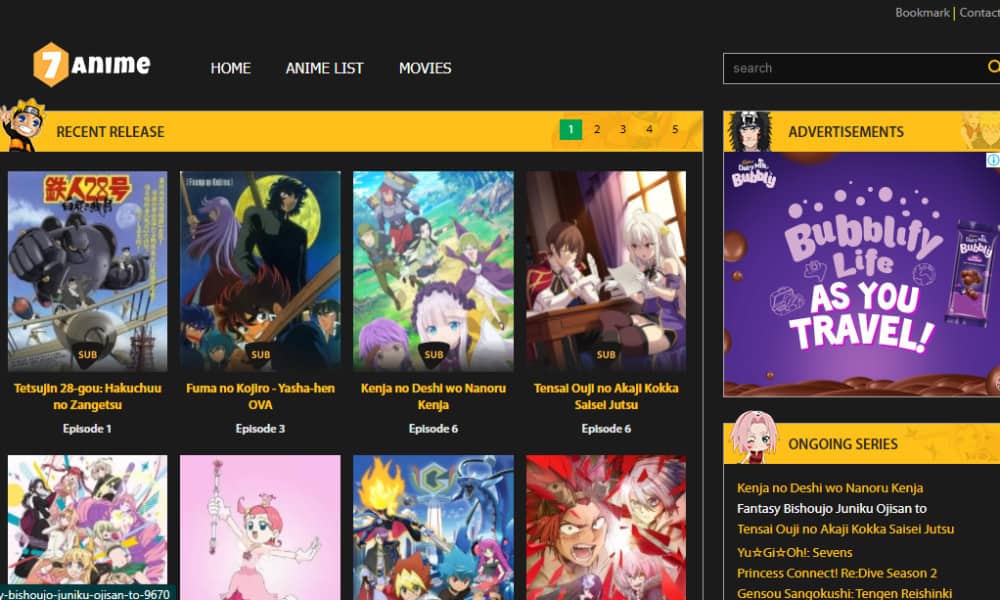1000x600 pixels.
Task: Click the 7Anime logo
Action: (x=92, y=64)
